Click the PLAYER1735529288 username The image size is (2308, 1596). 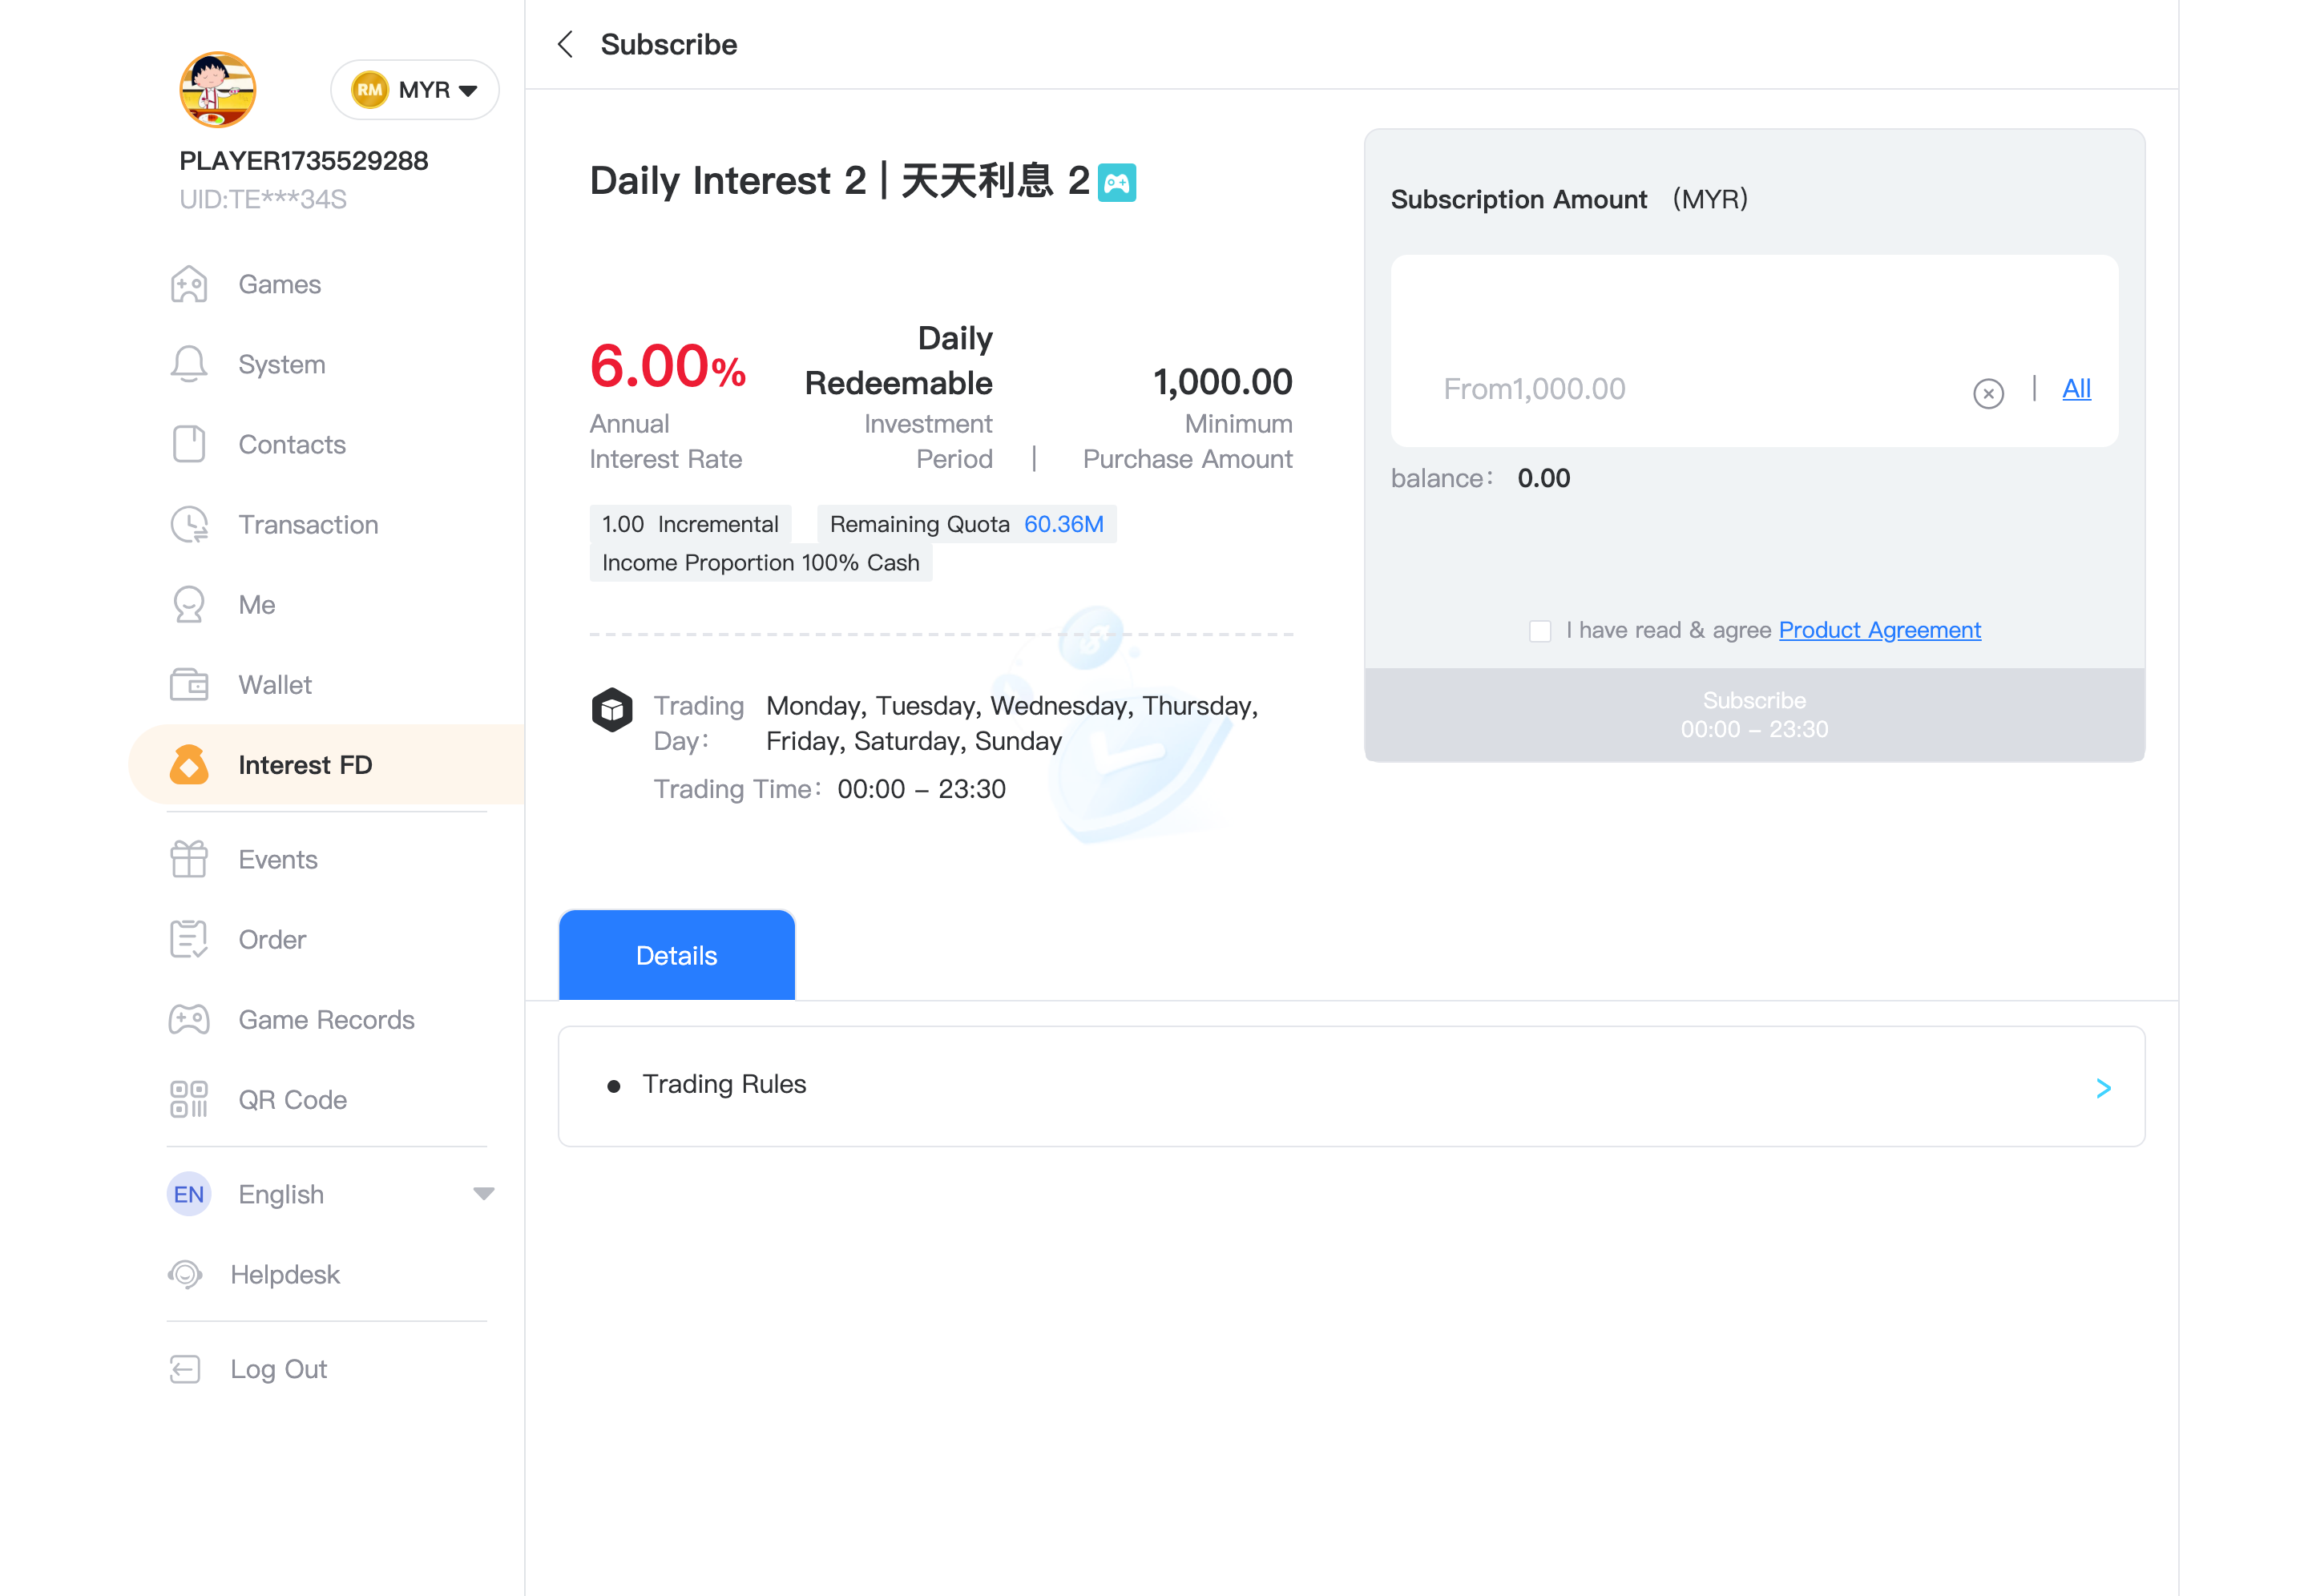tap(304, 161)
